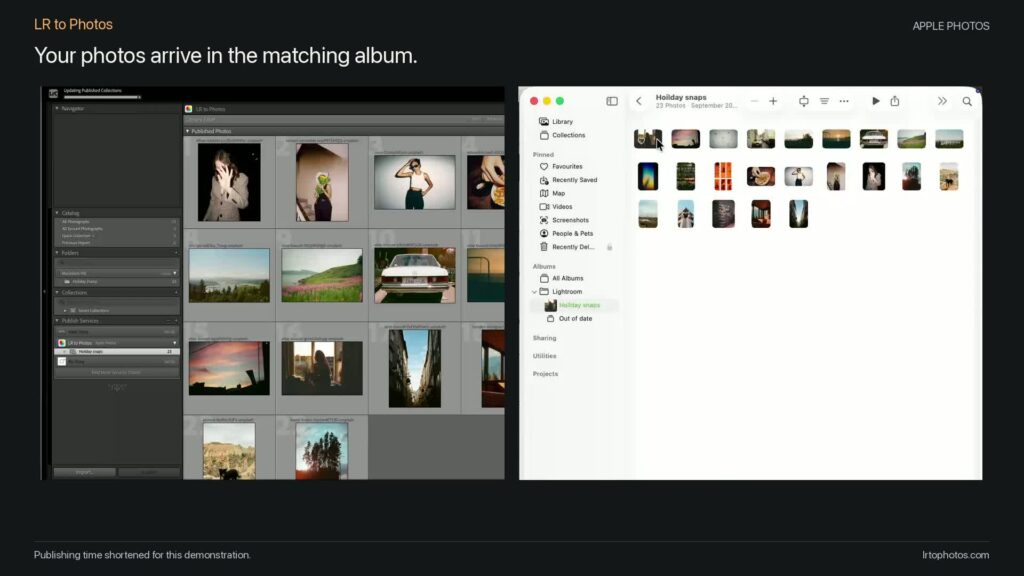Click the Import button in Lightroom
The height and width of the screenshot is (576, 1024).
(x=84, y=472)
